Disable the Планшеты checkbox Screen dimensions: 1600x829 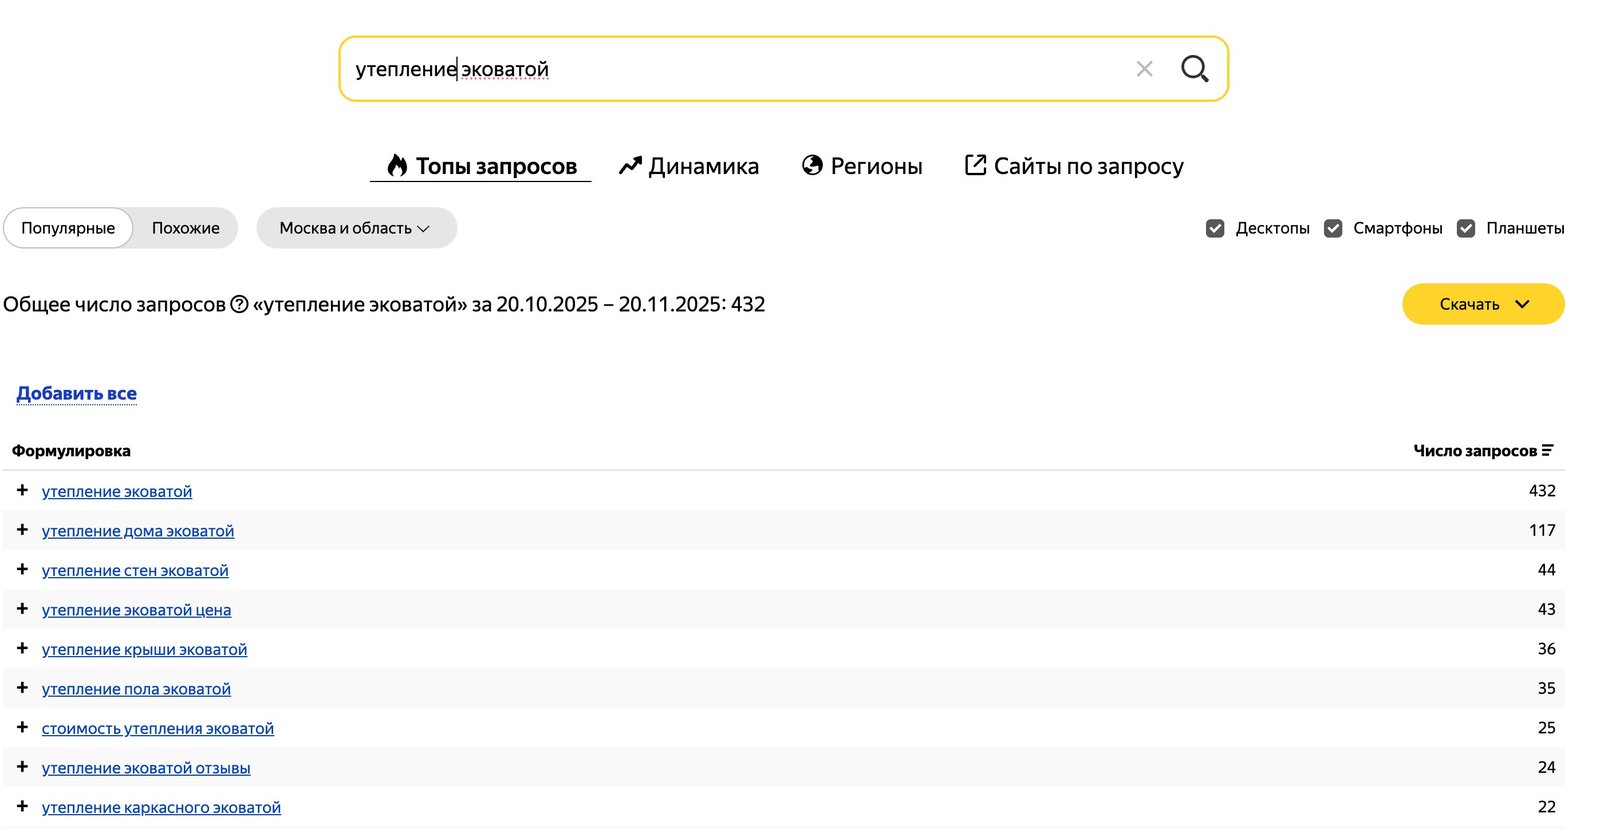(1466, 229)
